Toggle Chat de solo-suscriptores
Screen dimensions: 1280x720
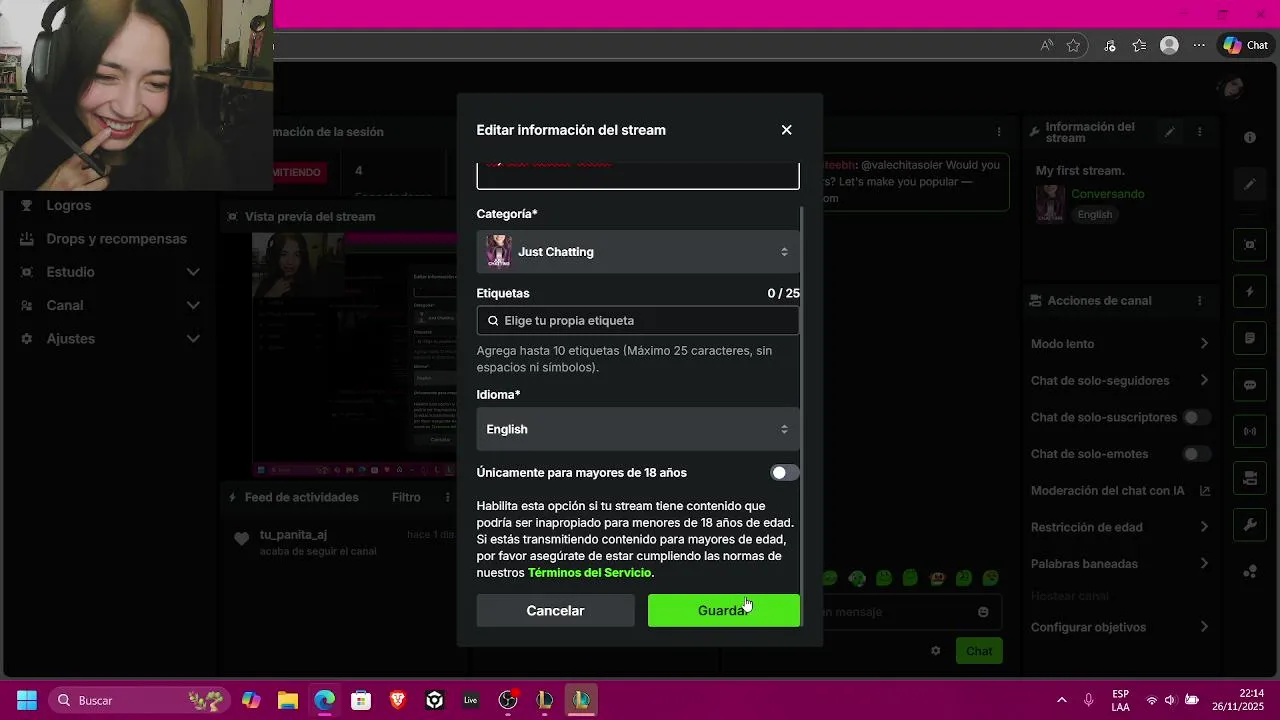(1196, 417)
